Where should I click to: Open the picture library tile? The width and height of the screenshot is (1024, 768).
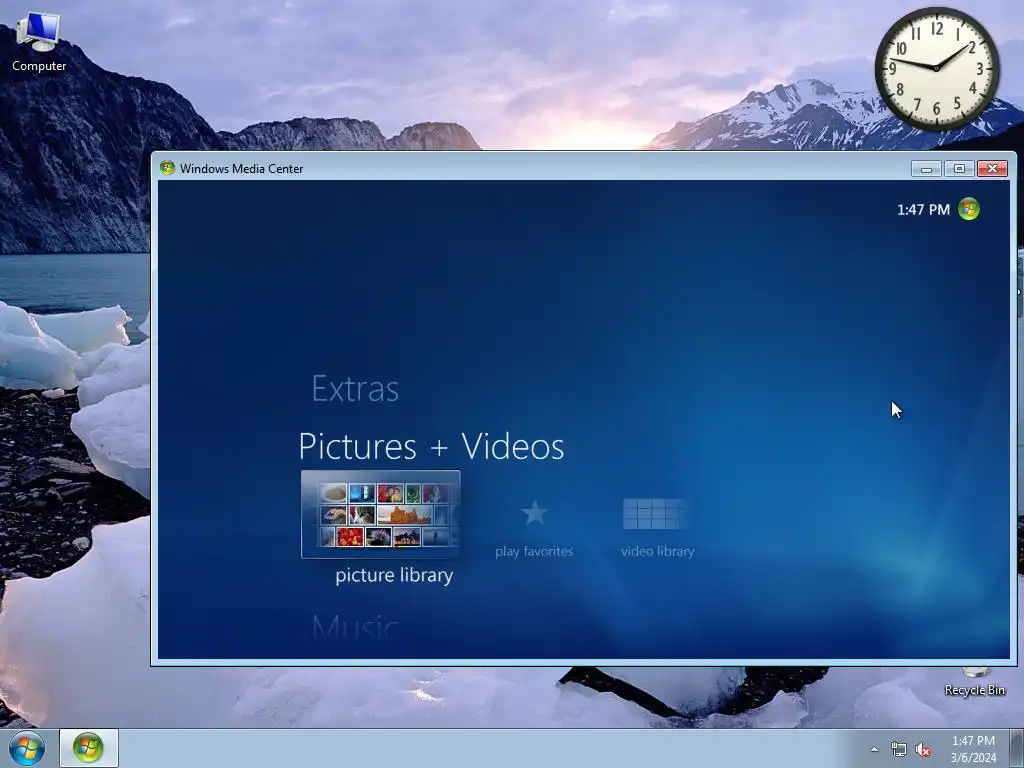click(x=381, y=514)
